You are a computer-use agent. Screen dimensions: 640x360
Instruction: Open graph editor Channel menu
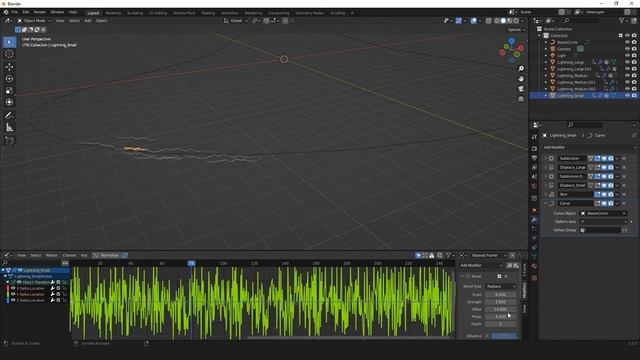[x=69, y=255]
